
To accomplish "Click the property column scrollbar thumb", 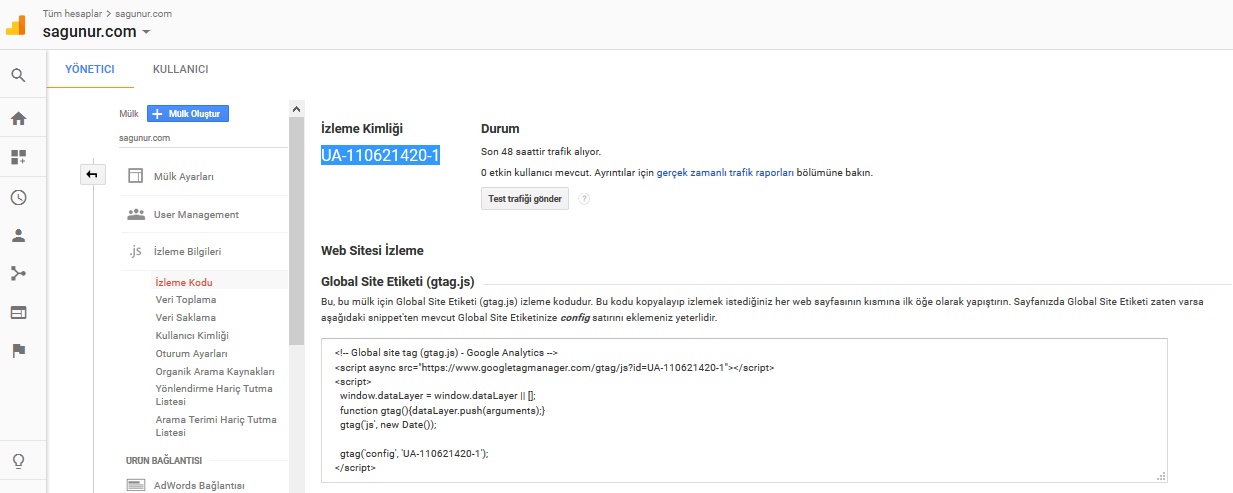I will point(295,230).
